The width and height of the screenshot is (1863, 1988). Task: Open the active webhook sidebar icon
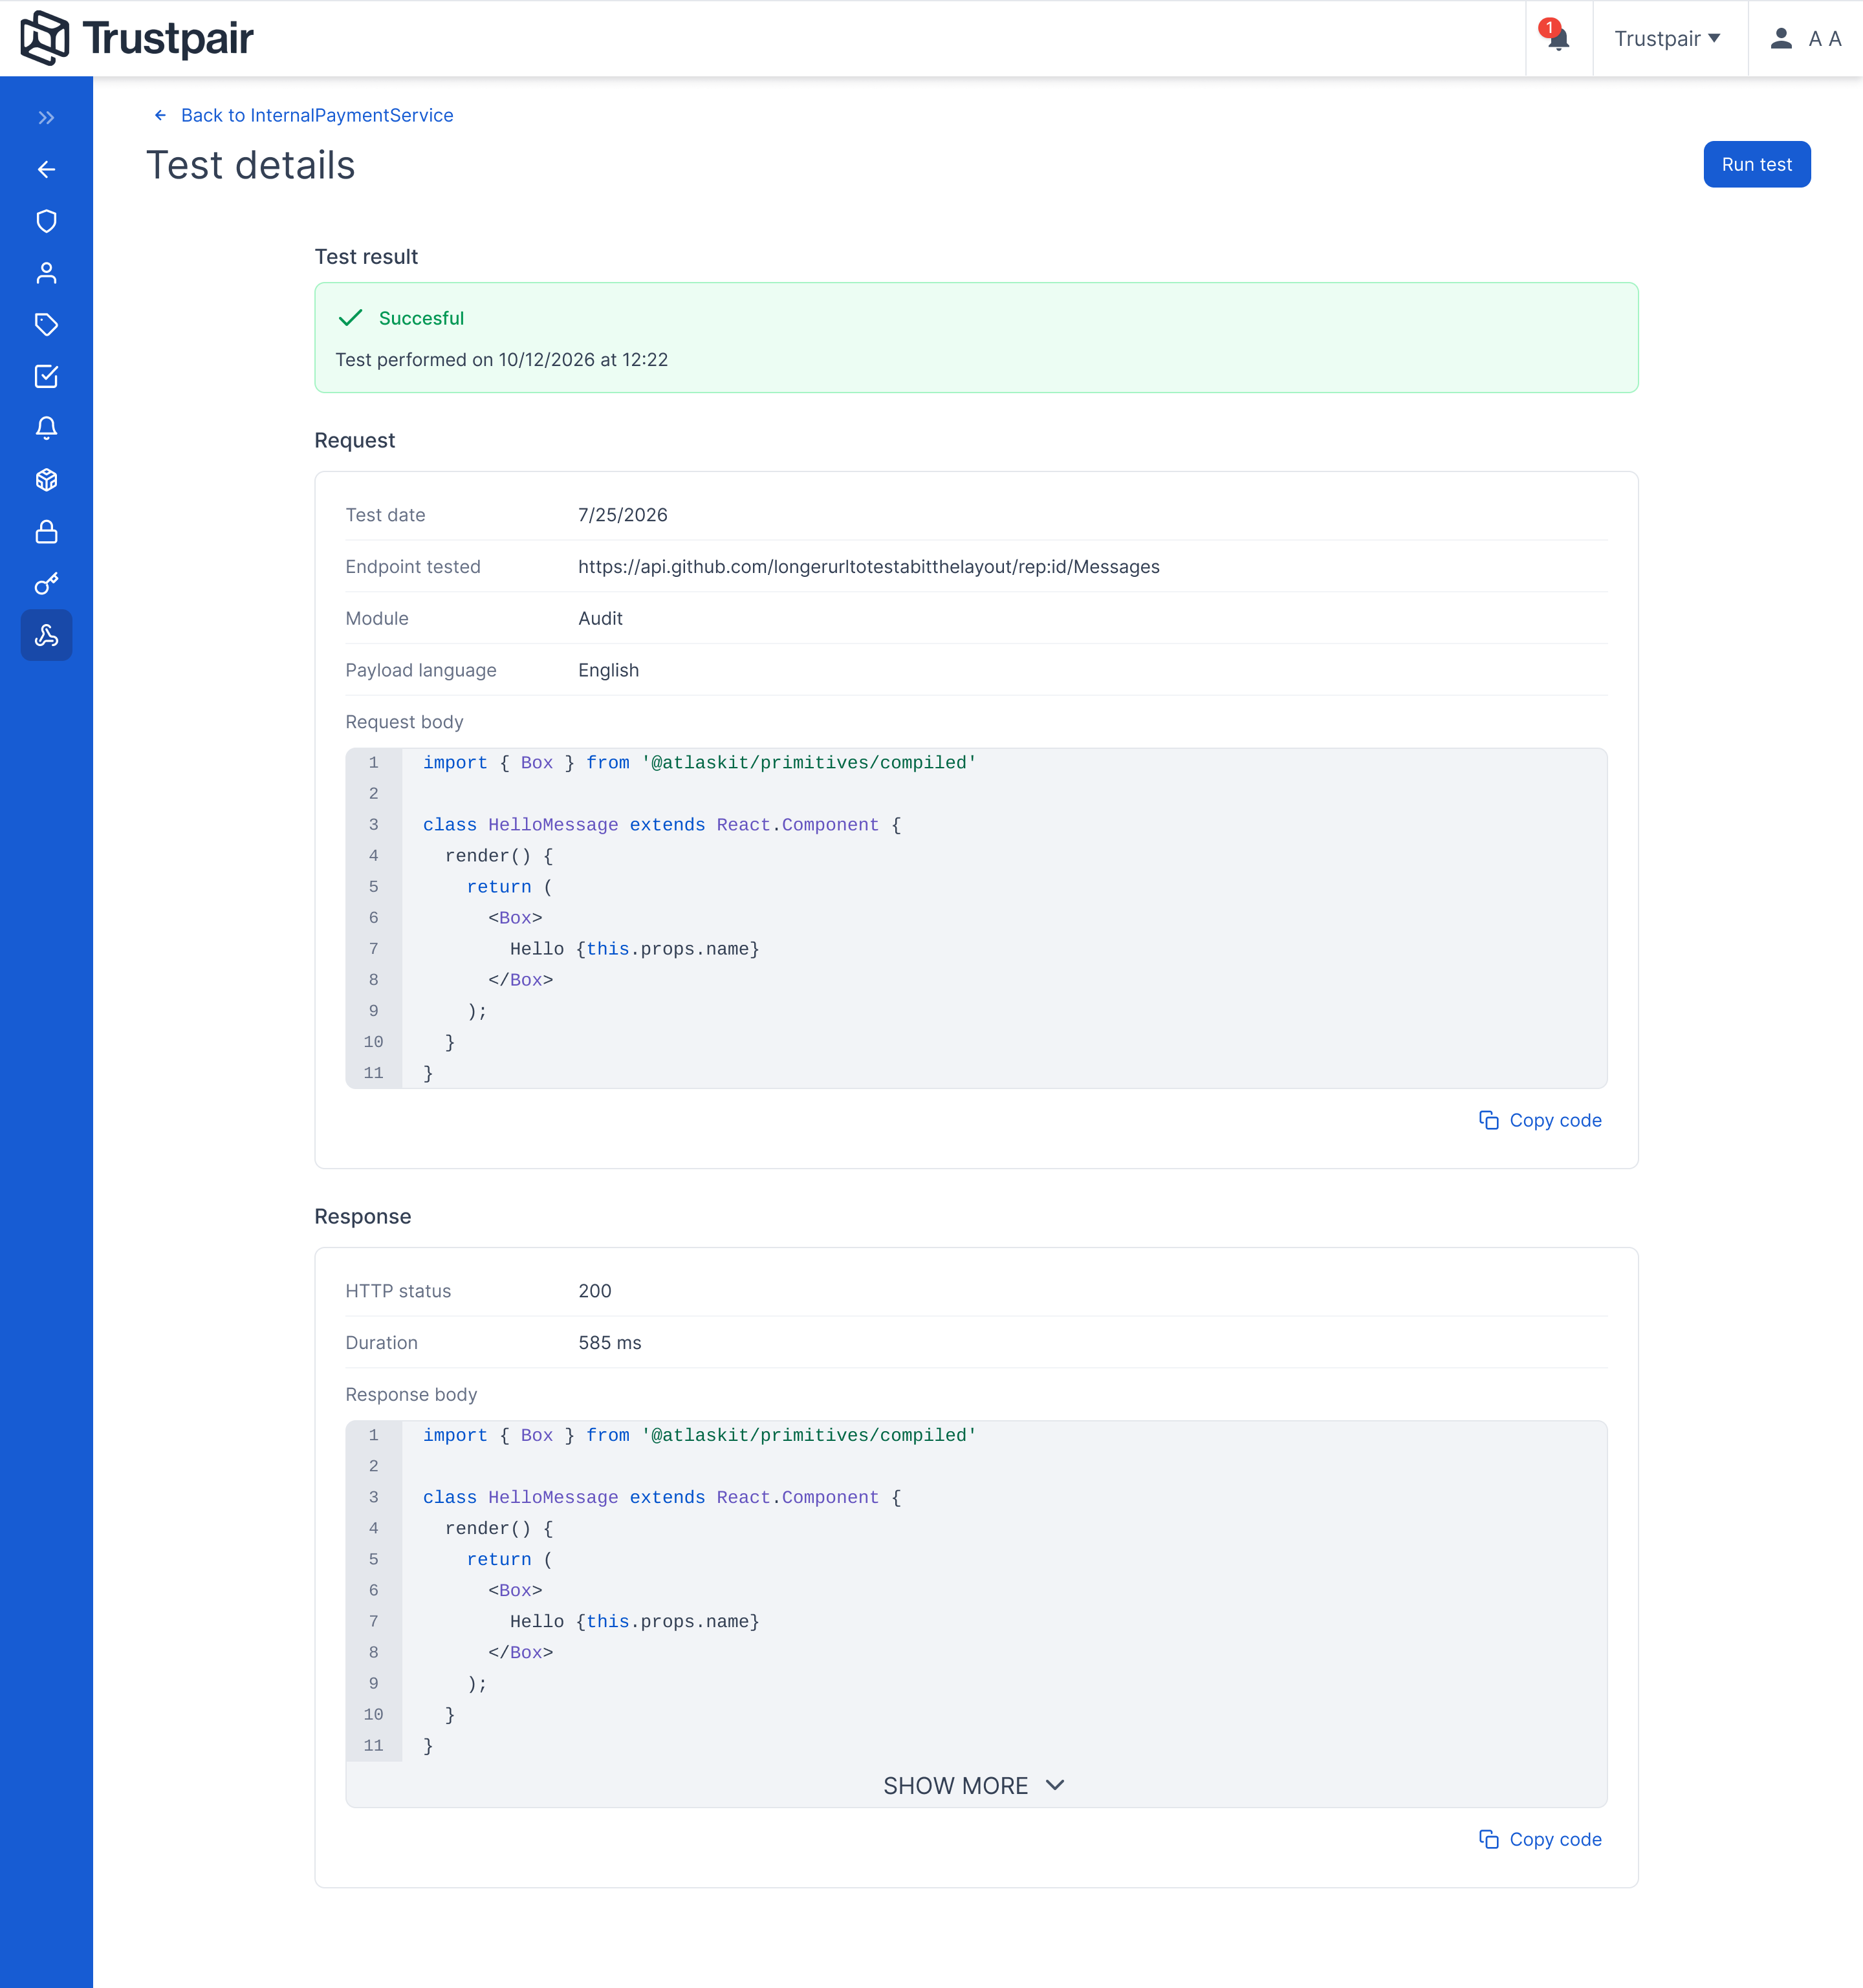click(x=46, y=635)
